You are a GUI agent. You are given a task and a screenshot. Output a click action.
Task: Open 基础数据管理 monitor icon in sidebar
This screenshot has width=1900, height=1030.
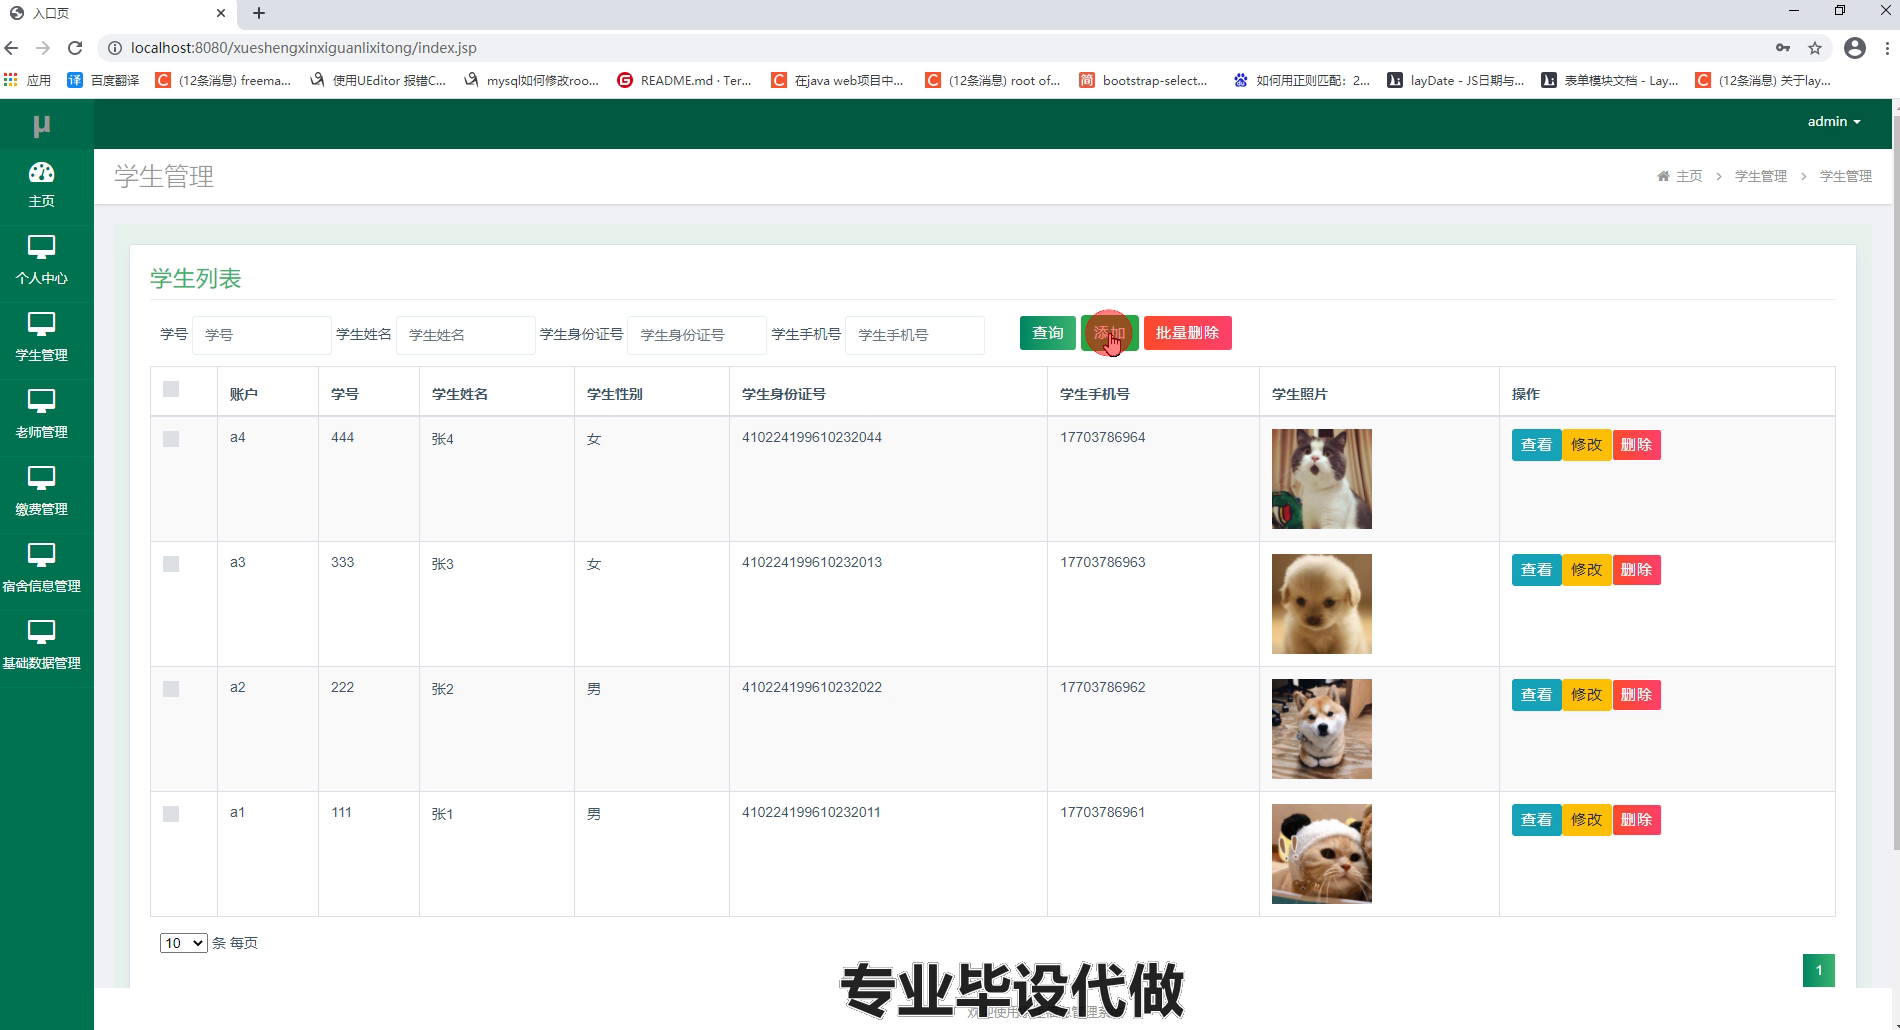(x=41, y=632)
